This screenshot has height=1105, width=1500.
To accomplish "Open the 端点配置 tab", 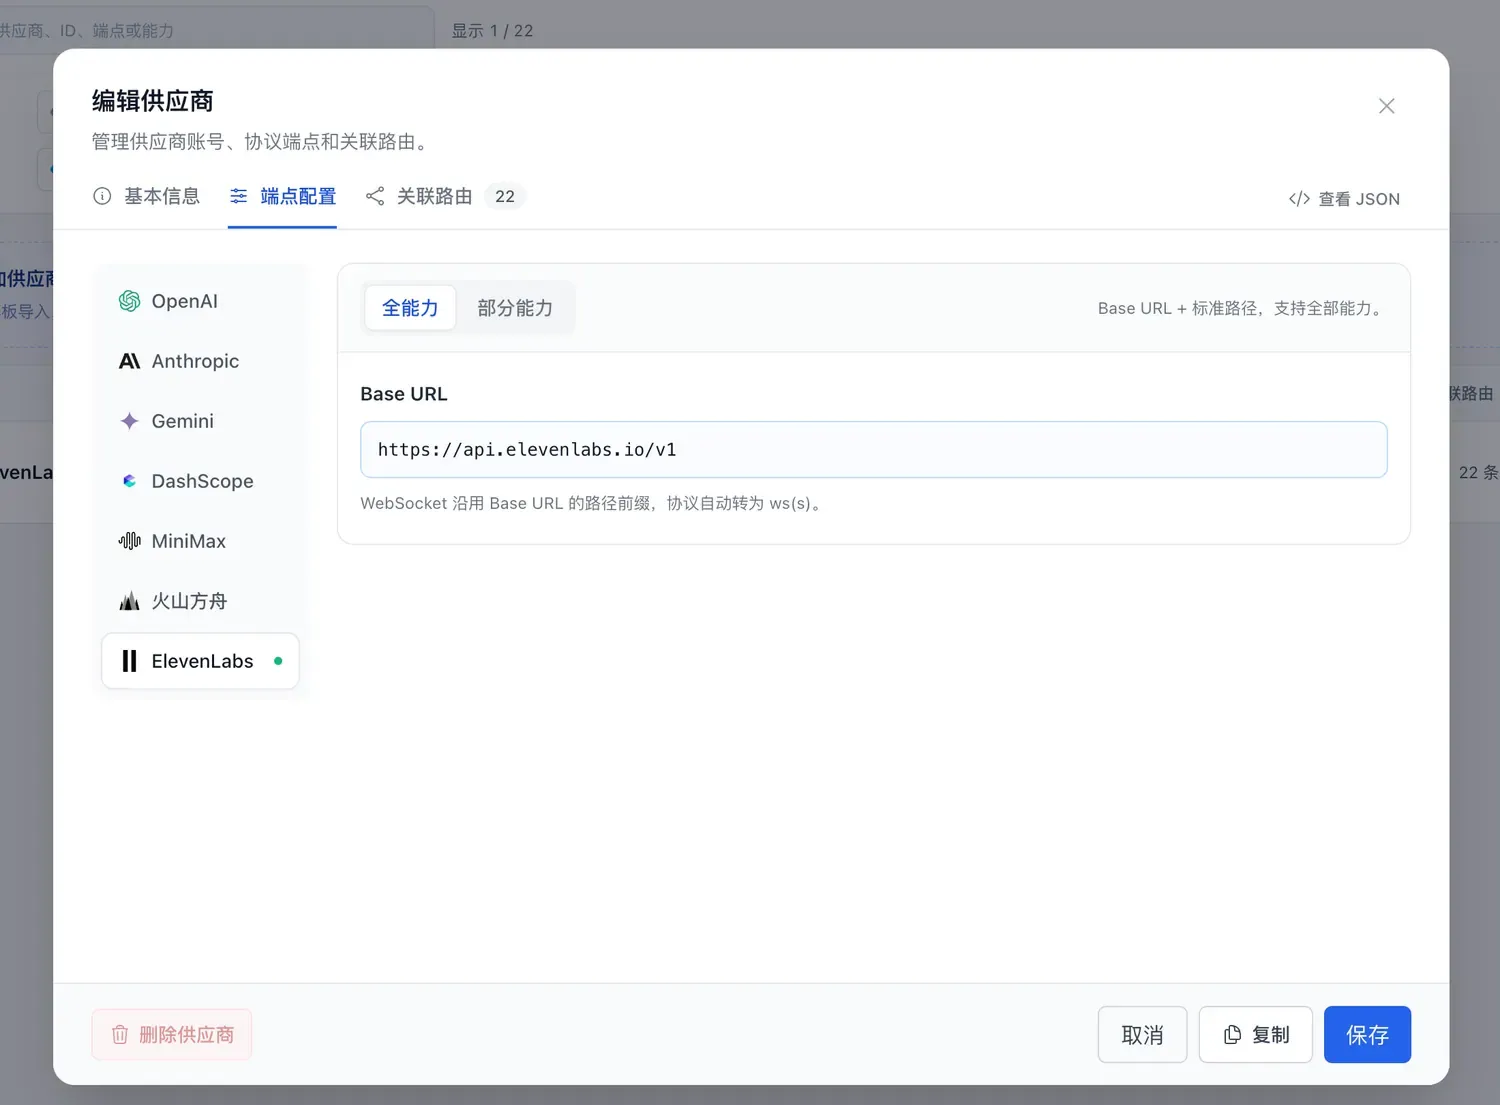I will click(x=282, y=196).
